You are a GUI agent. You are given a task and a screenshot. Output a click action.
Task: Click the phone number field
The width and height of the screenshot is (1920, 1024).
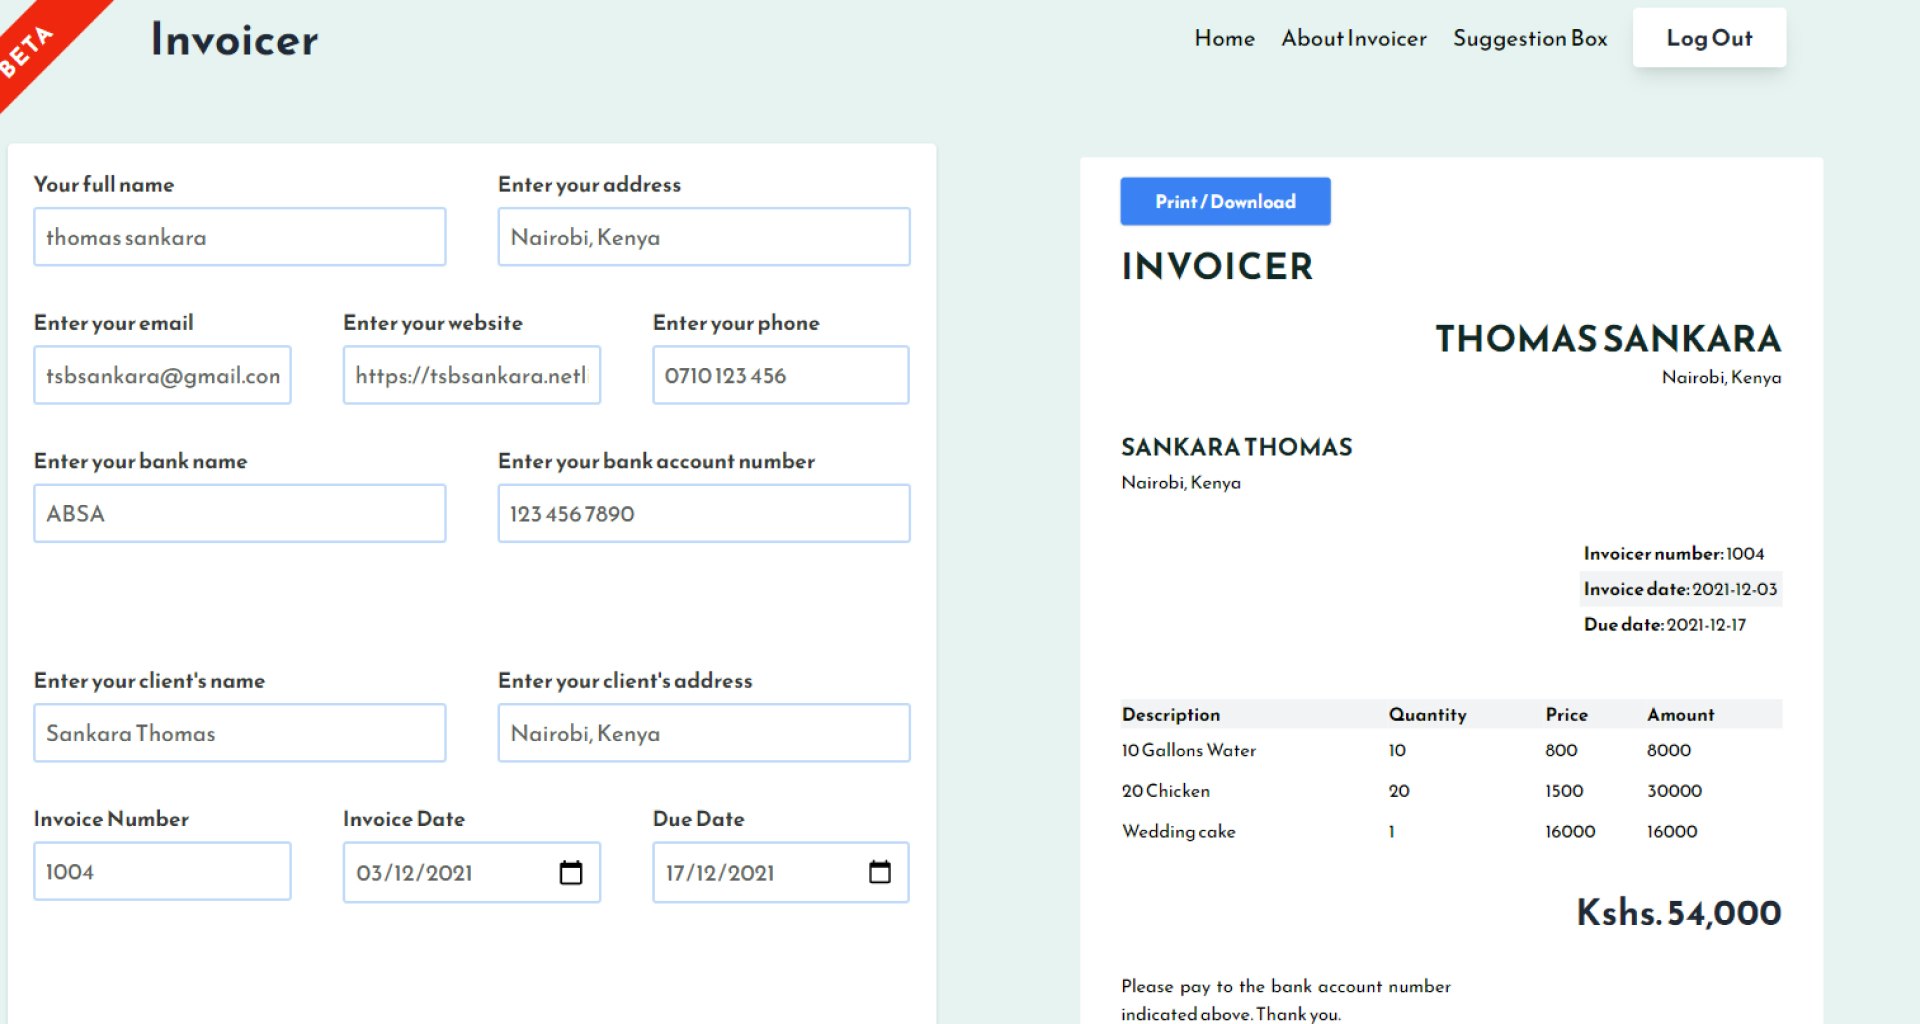780,375
